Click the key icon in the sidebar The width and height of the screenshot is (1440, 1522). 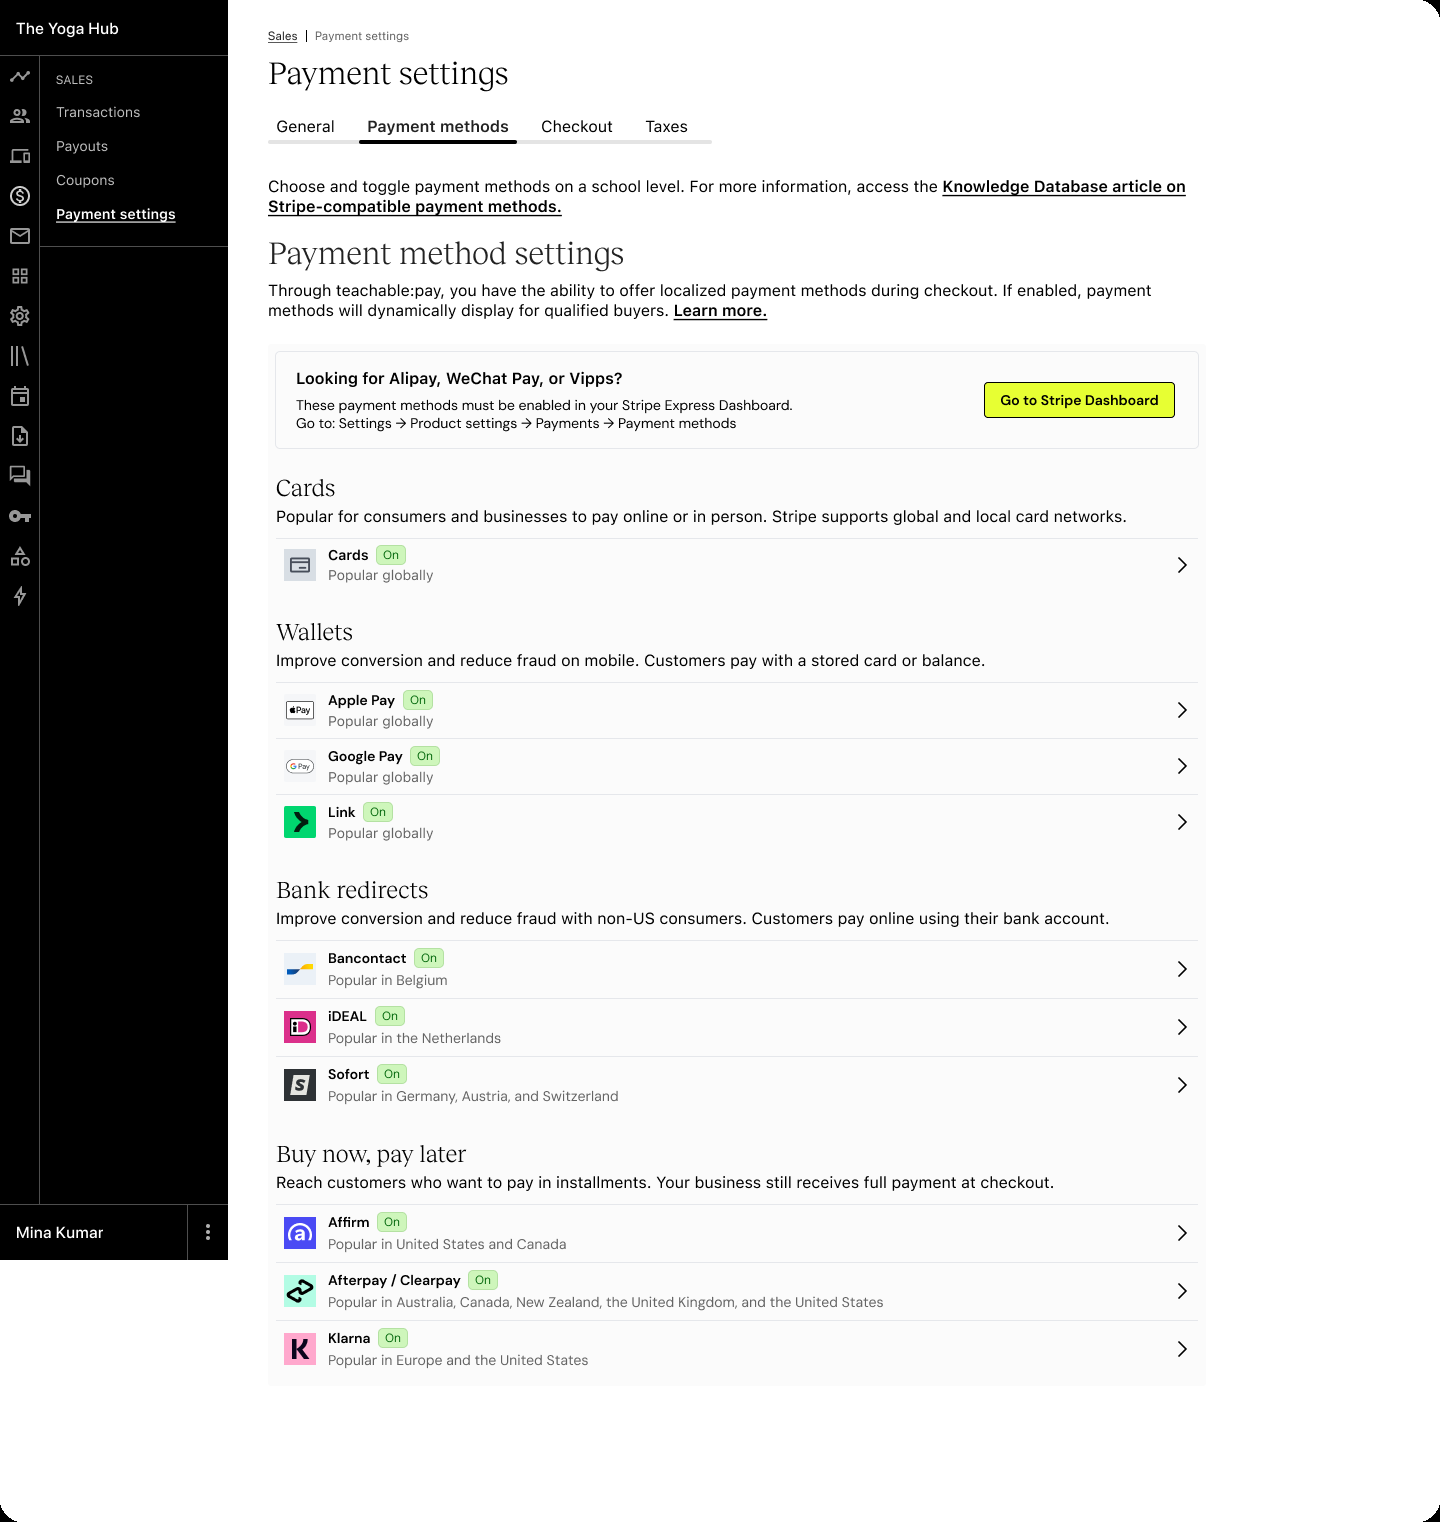pyautogui.click(x=20, y=516)
